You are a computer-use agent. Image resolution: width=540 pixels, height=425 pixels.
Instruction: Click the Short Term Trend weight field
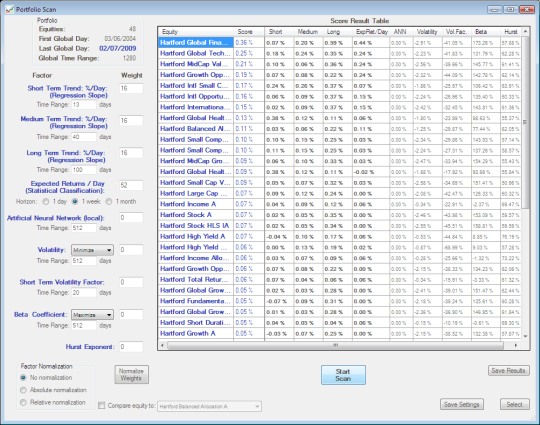tap(131, 89)
